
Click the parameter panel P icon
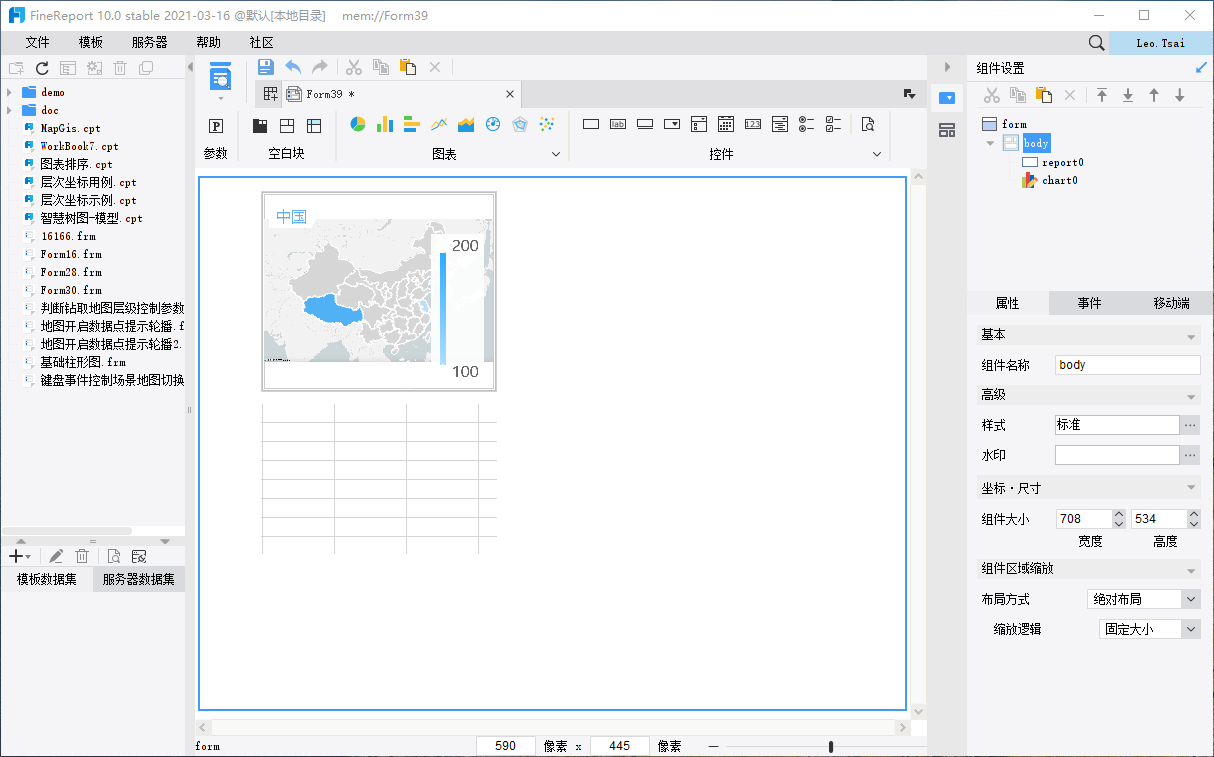tap(216, 126)
